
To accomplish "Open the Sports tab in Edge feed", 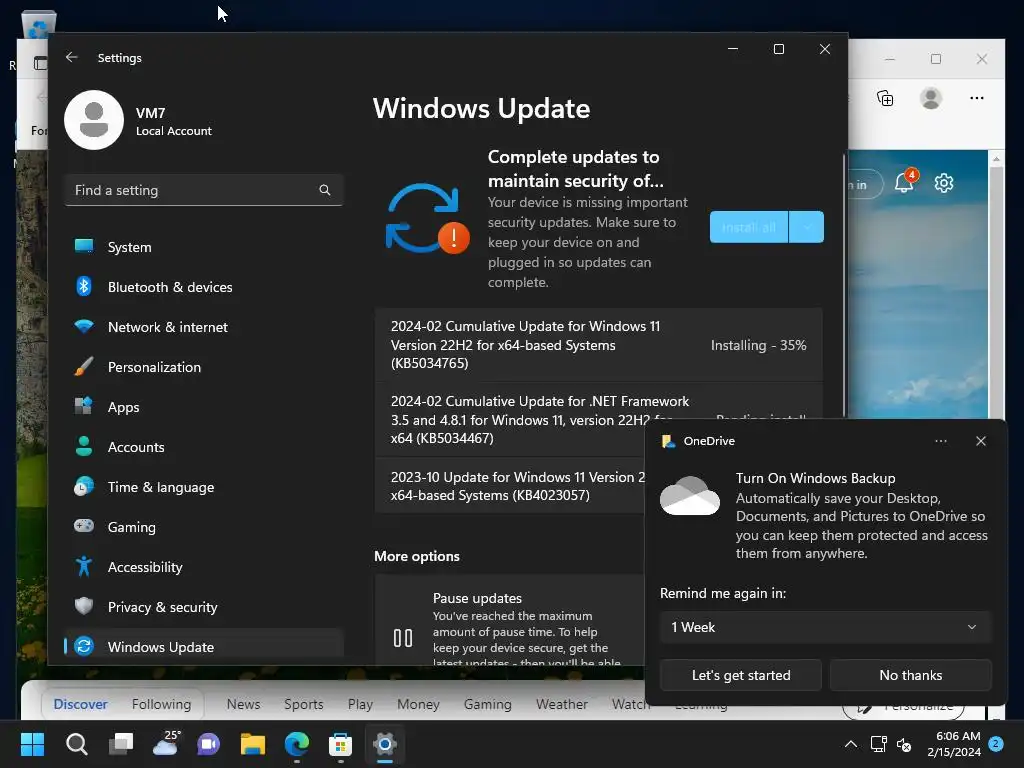I will [304, 704].
